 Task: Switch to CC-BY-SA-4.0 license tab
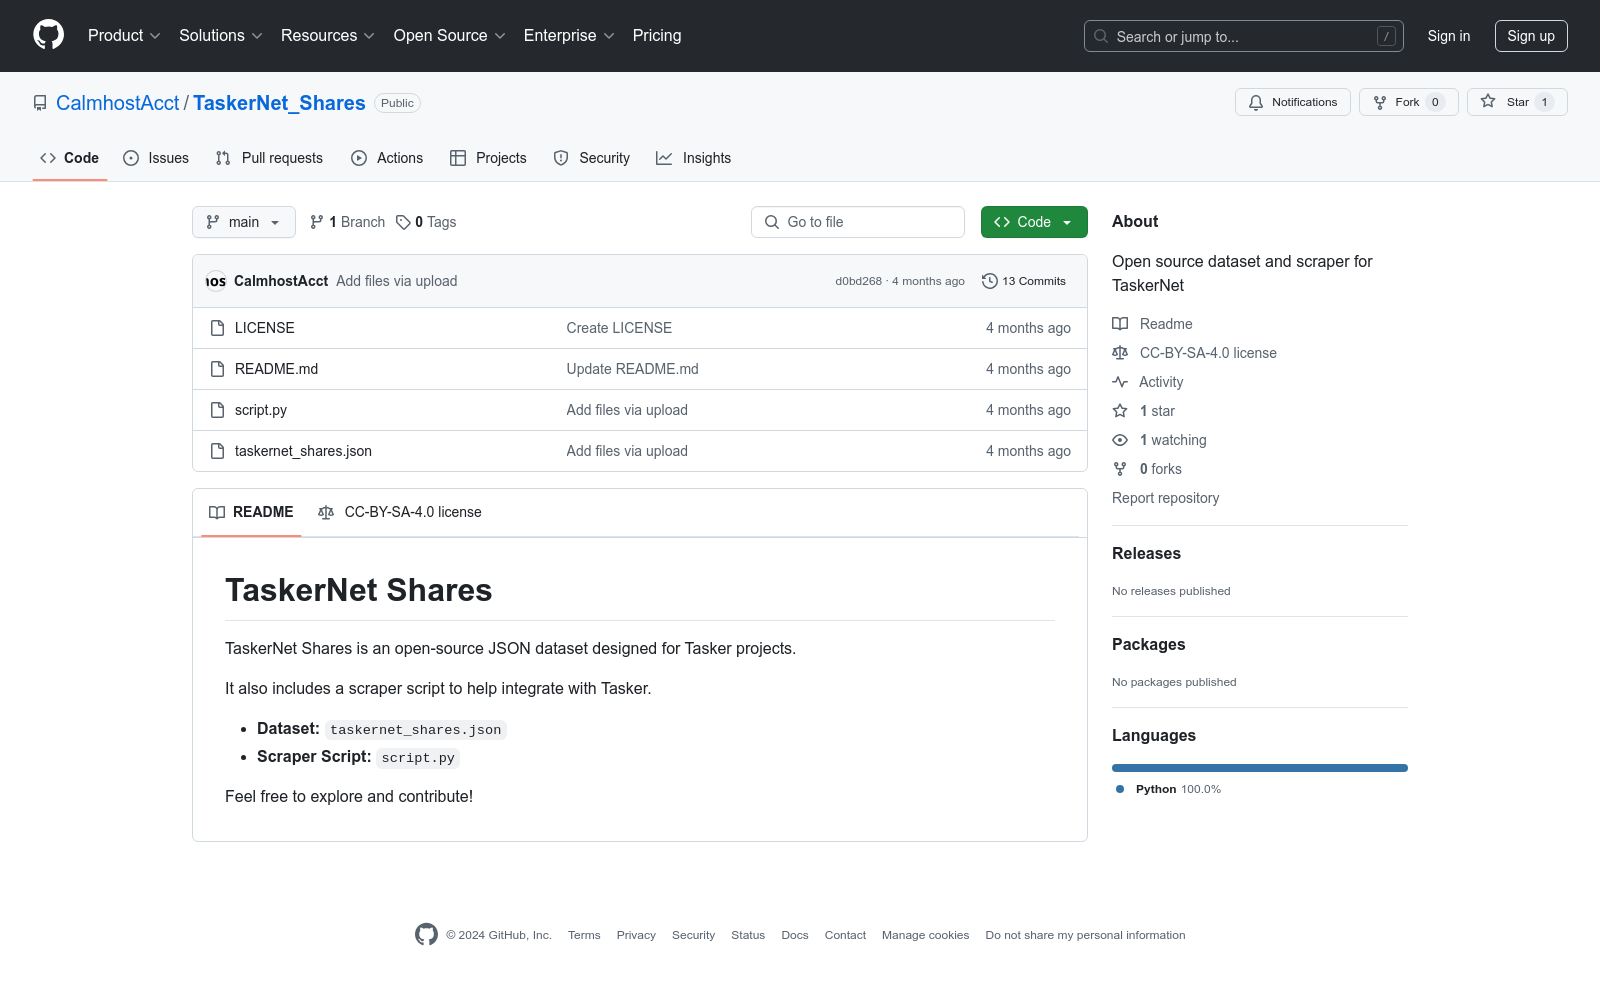(400, 512)
